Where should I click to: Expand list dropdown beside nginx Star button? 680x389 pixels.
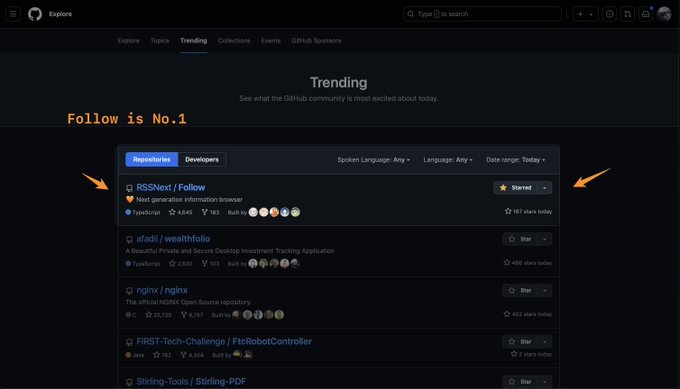(545, 290)
